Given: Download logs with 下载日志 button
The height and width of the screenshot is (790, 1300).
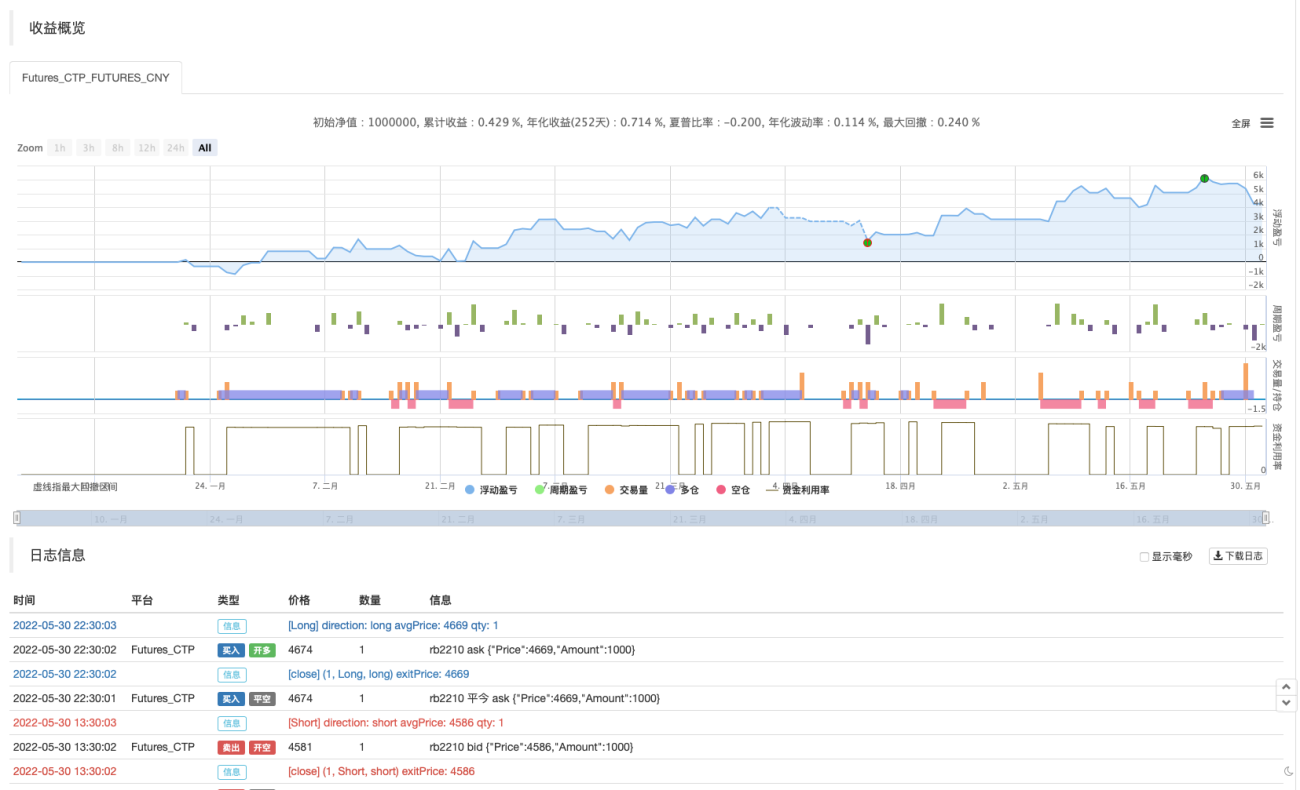Looking at the screenshot, I should click(x=1238, y=556).
